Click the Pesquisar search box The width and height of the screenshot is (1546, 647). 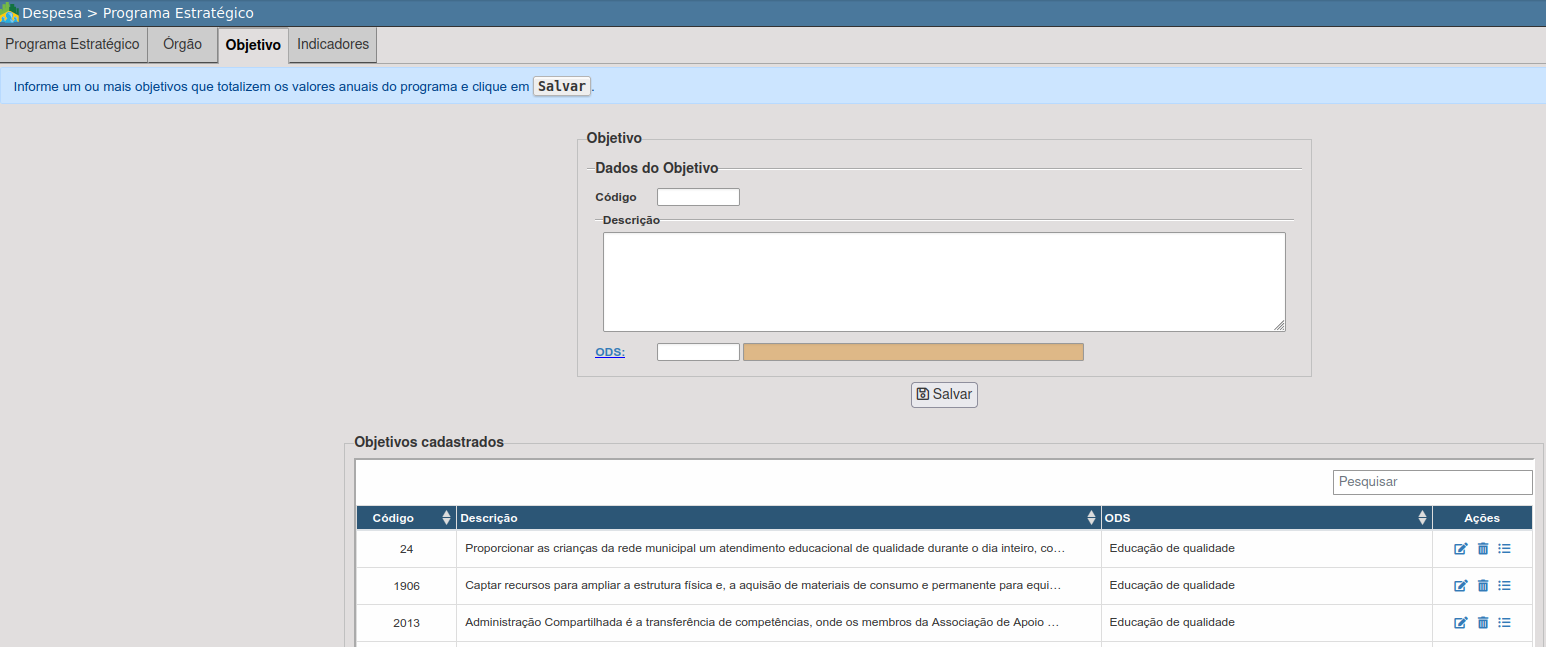point(1432,482)
